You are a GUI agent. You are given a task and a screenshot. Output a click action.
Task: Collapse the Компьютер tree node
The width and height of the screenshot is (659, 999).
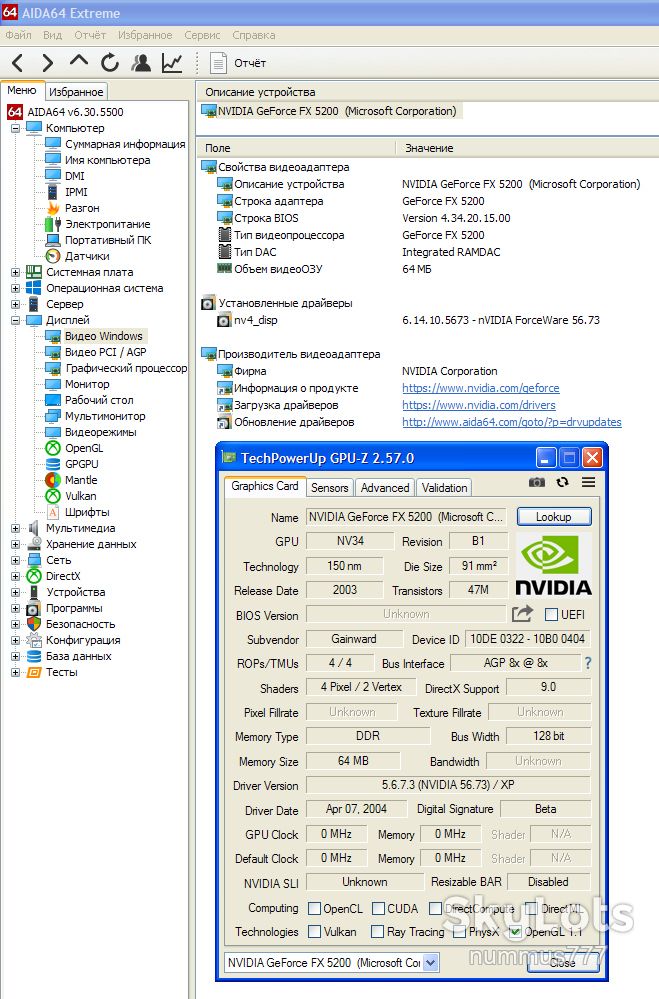tap(15, 128)
